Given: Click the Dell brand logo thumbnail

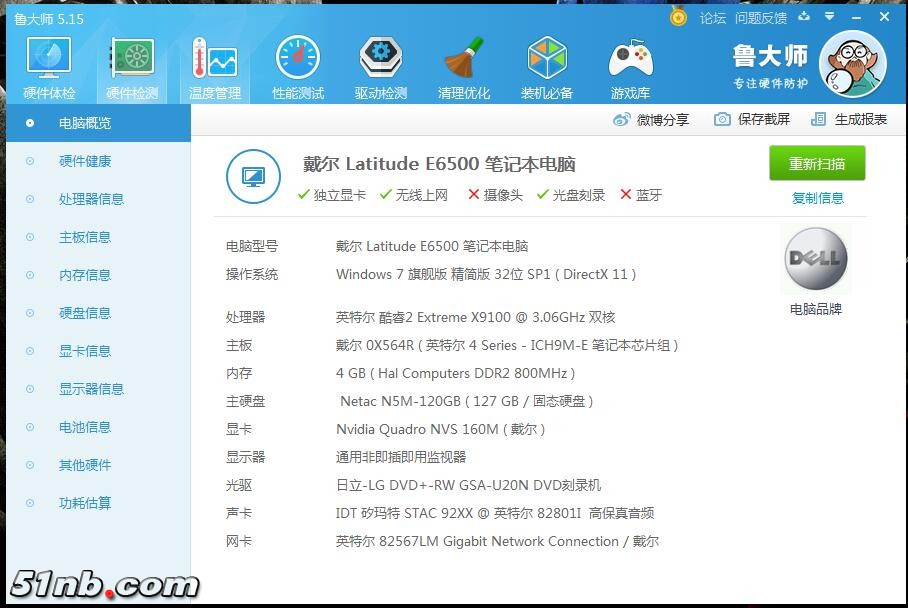Looking at the screenshot, I should point(816,258).
